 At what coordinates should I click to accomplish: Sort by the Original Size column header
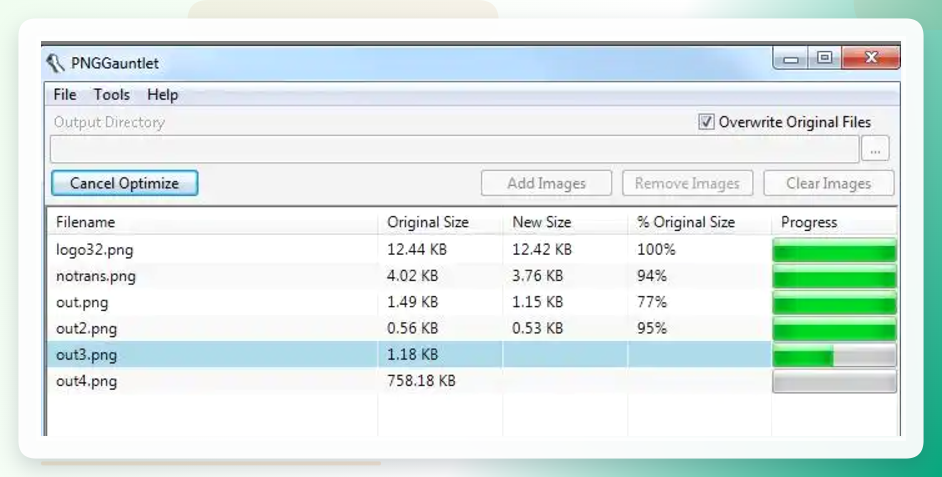point(440,222)
